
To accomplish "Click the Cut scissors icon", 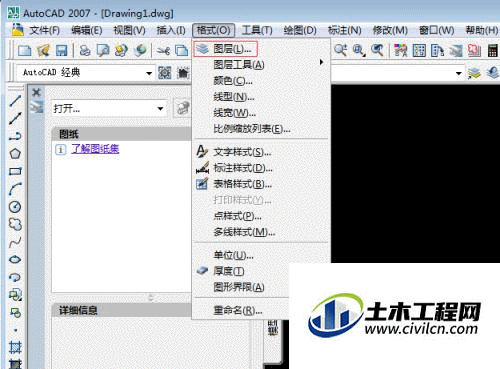I will 163,51.
